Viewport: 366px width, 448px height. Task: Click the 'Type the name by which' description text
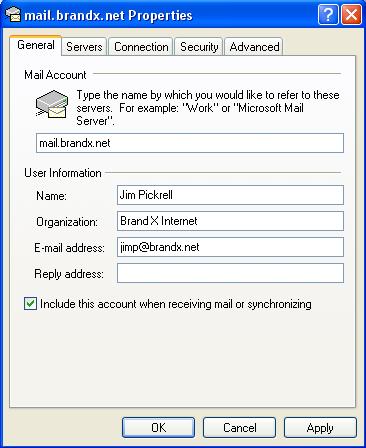pos(208,108)
